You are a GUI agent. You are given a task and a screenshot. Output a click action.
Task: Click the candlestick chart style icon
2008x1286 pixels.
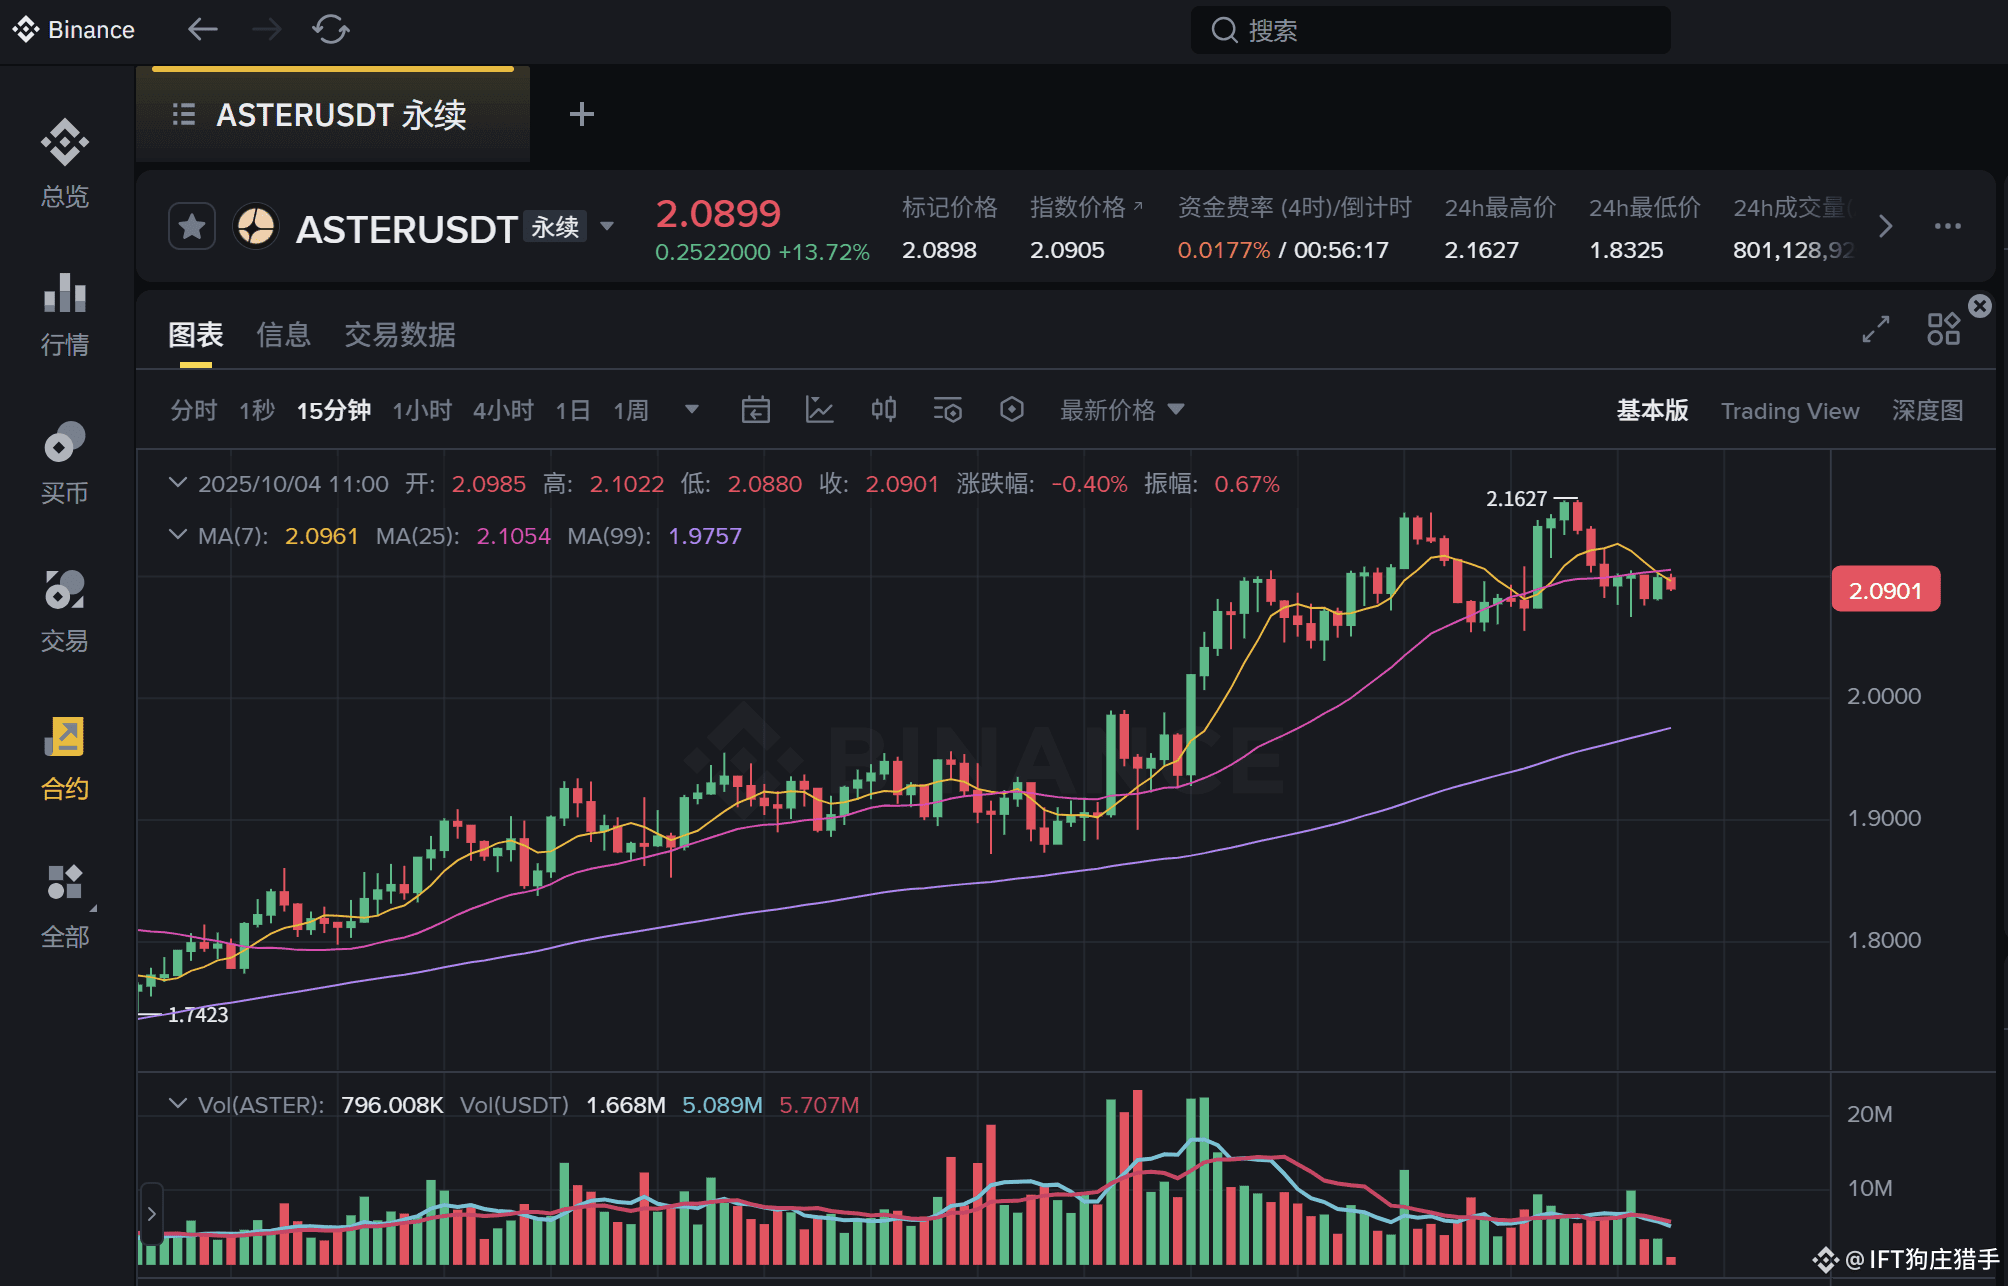pyautogui.click(x=883, y=410)
